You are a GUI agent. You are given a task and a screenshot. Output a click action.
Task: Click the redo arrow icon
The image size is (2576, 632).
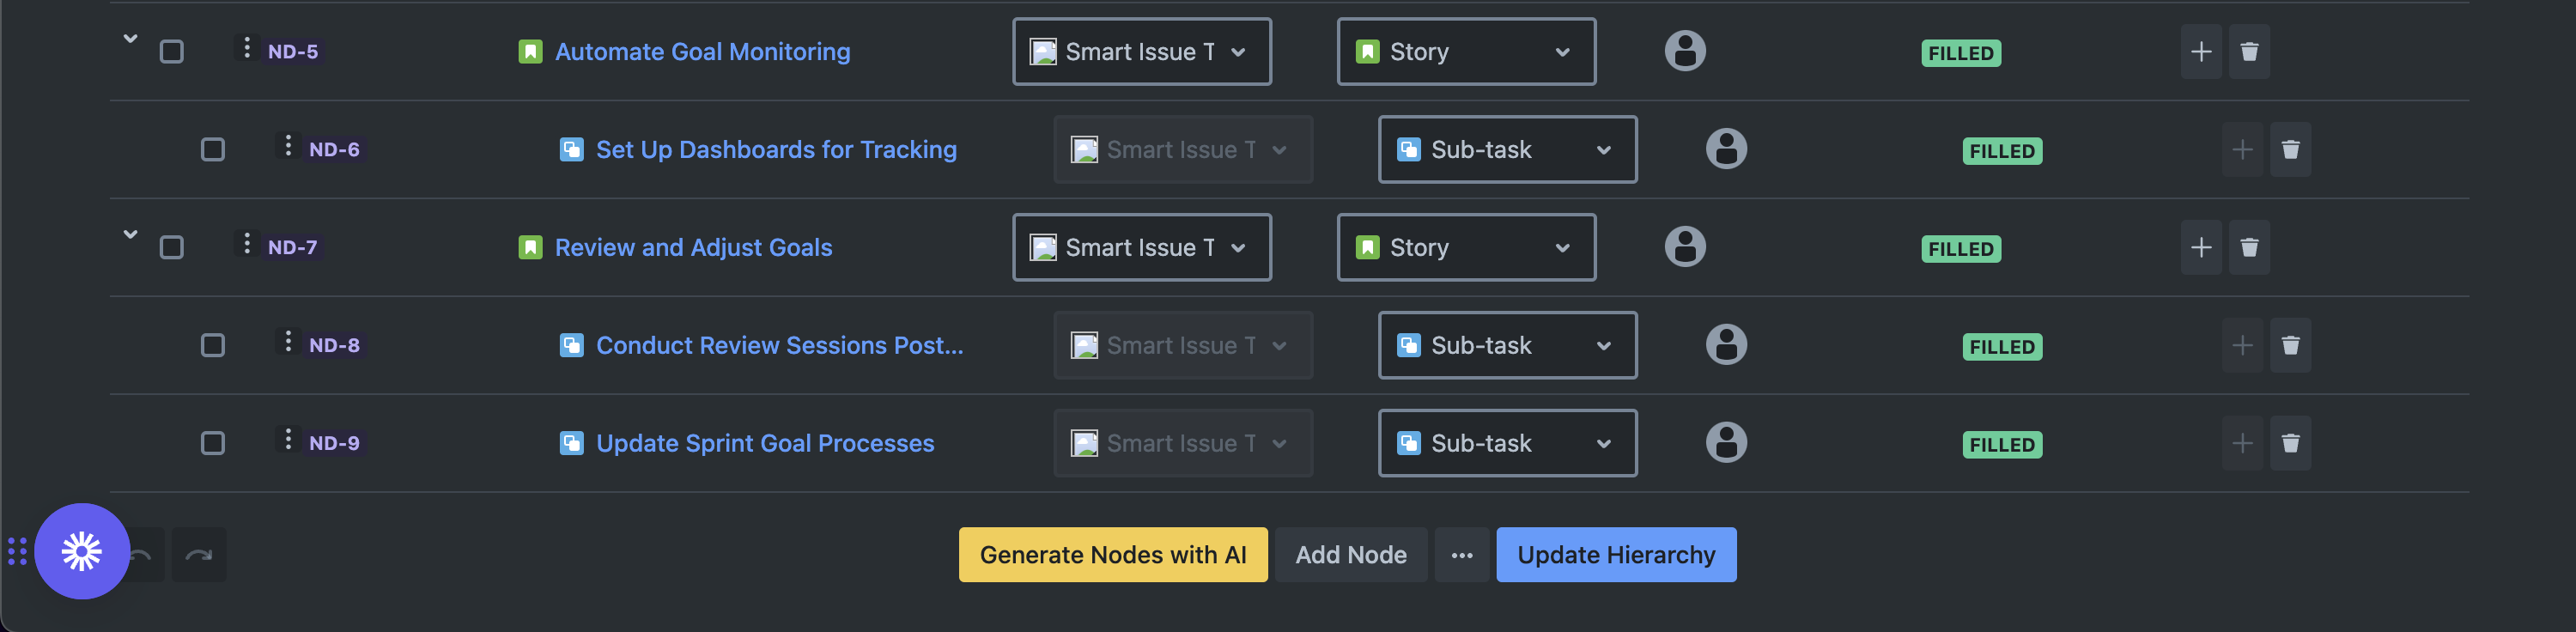coord(199,555)
